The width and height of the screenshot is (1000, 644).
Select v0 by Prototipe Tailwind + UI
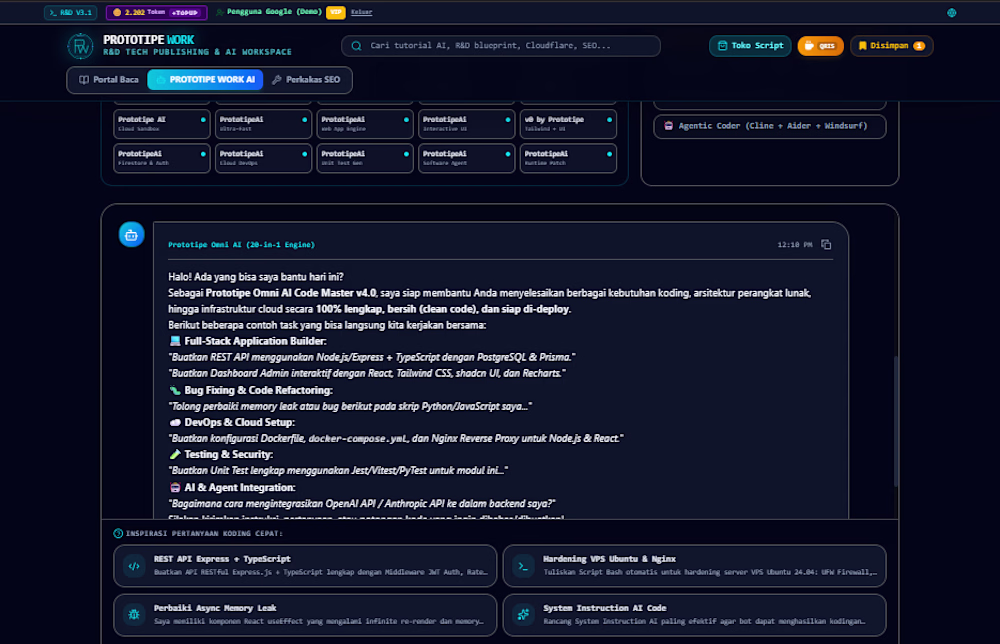568,124
